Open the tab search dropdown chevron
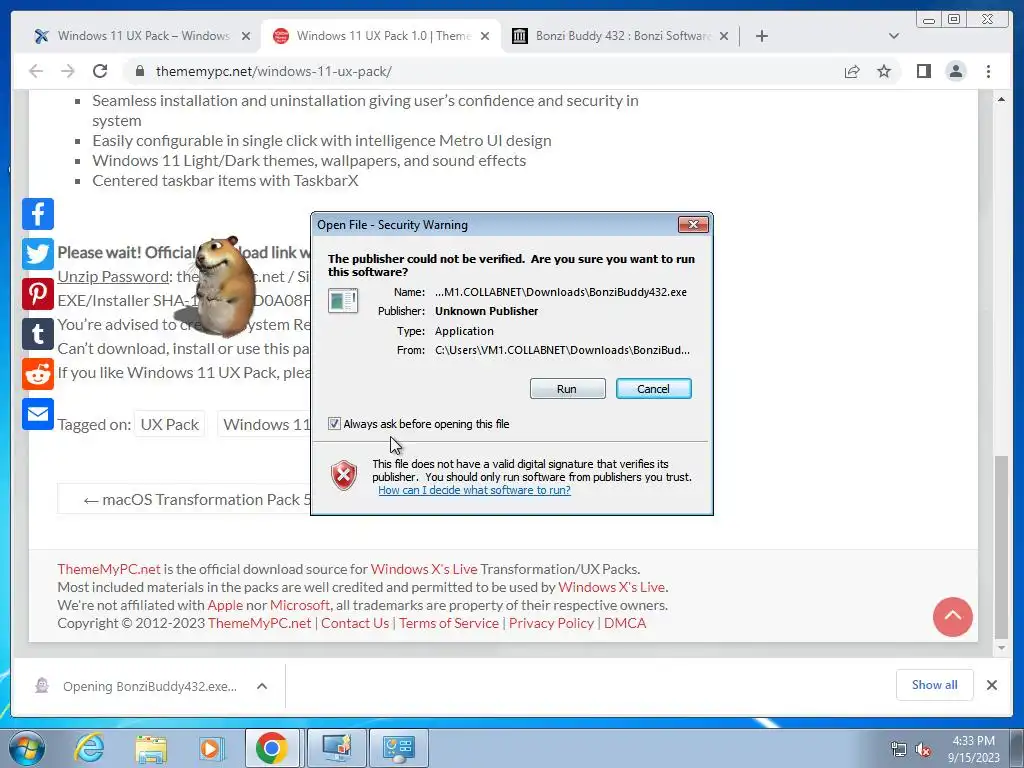The image size is (1024, 768). (893, 36)
